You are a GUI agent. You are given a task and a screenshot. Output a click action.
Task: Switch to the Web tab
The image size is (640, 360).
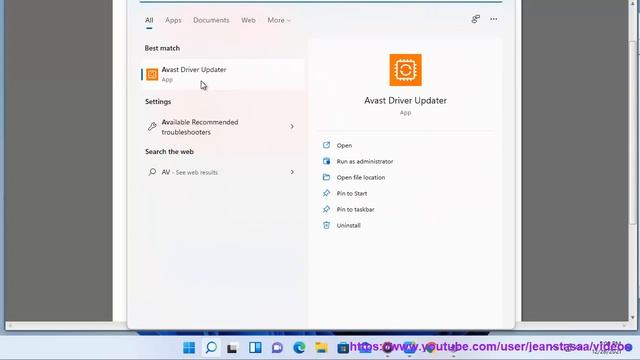(248, 20)
